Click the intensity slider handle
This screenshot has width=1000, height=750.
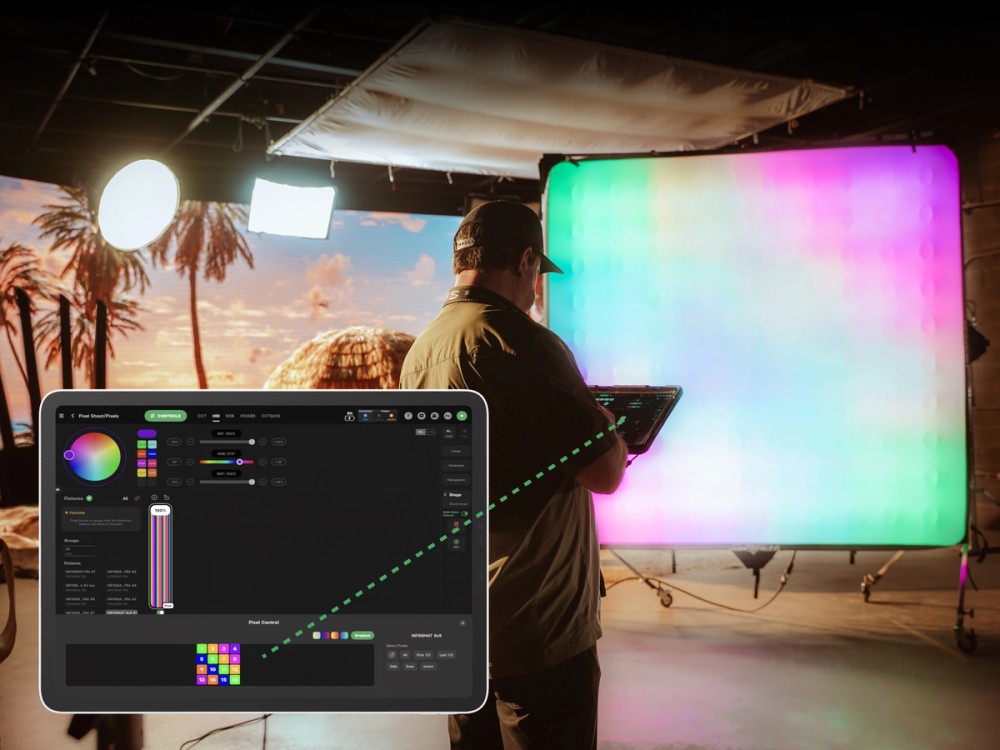click(252, 442)
